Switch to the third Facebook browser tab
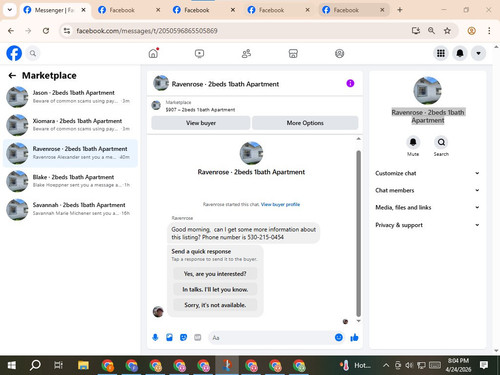This screenshot has height=375, width=500. (204, 10)
